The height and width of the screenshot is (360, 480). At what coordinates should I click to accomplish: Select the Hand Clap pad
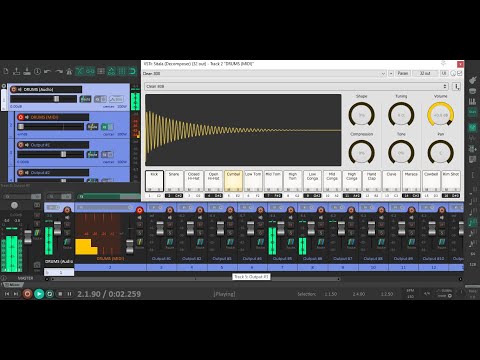pos(372,181)
